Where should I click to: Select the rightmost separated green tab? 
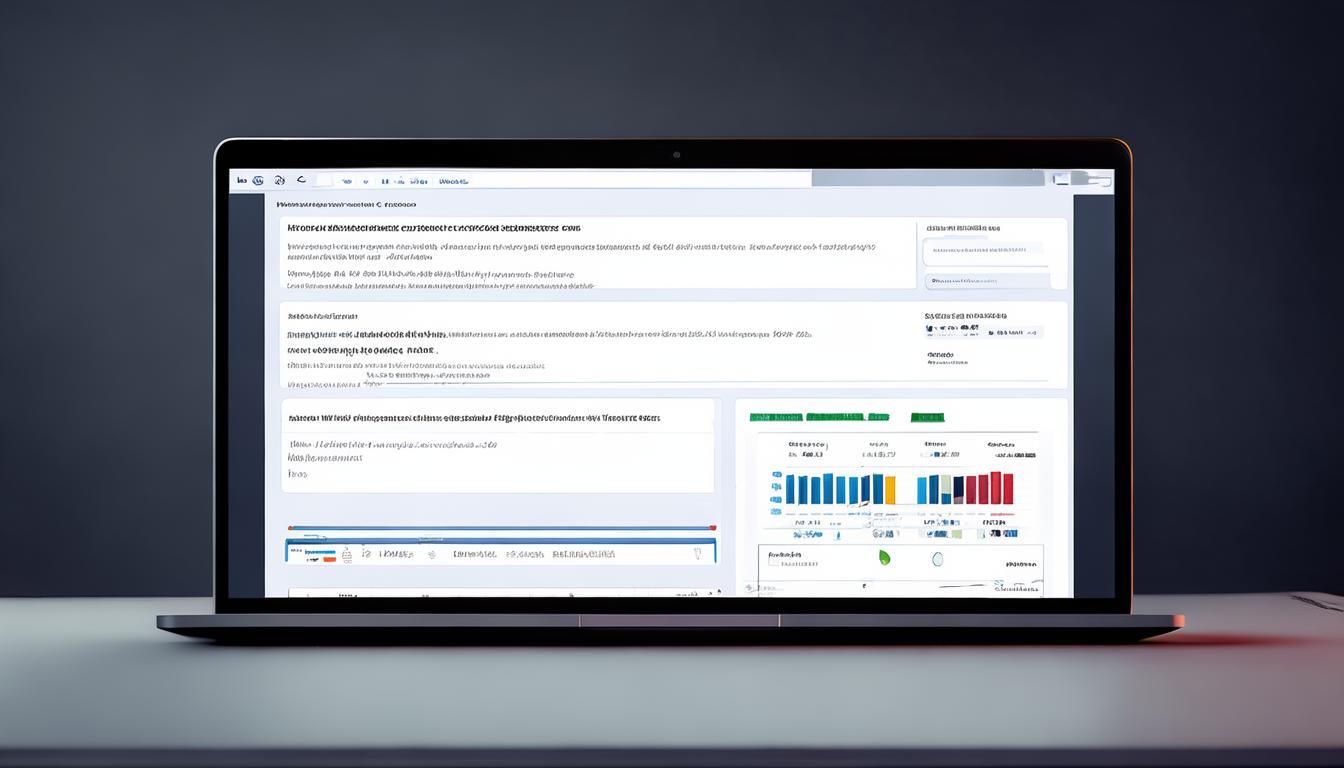(927, 417)
